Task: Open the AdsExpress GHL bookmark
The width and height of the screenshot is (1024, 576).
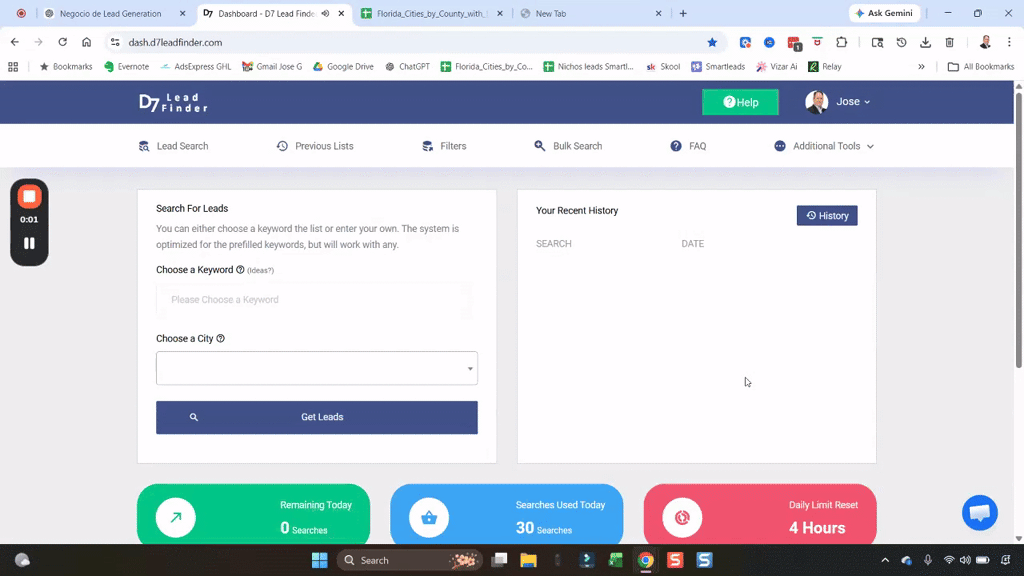Action: click(x=196, y=67)
